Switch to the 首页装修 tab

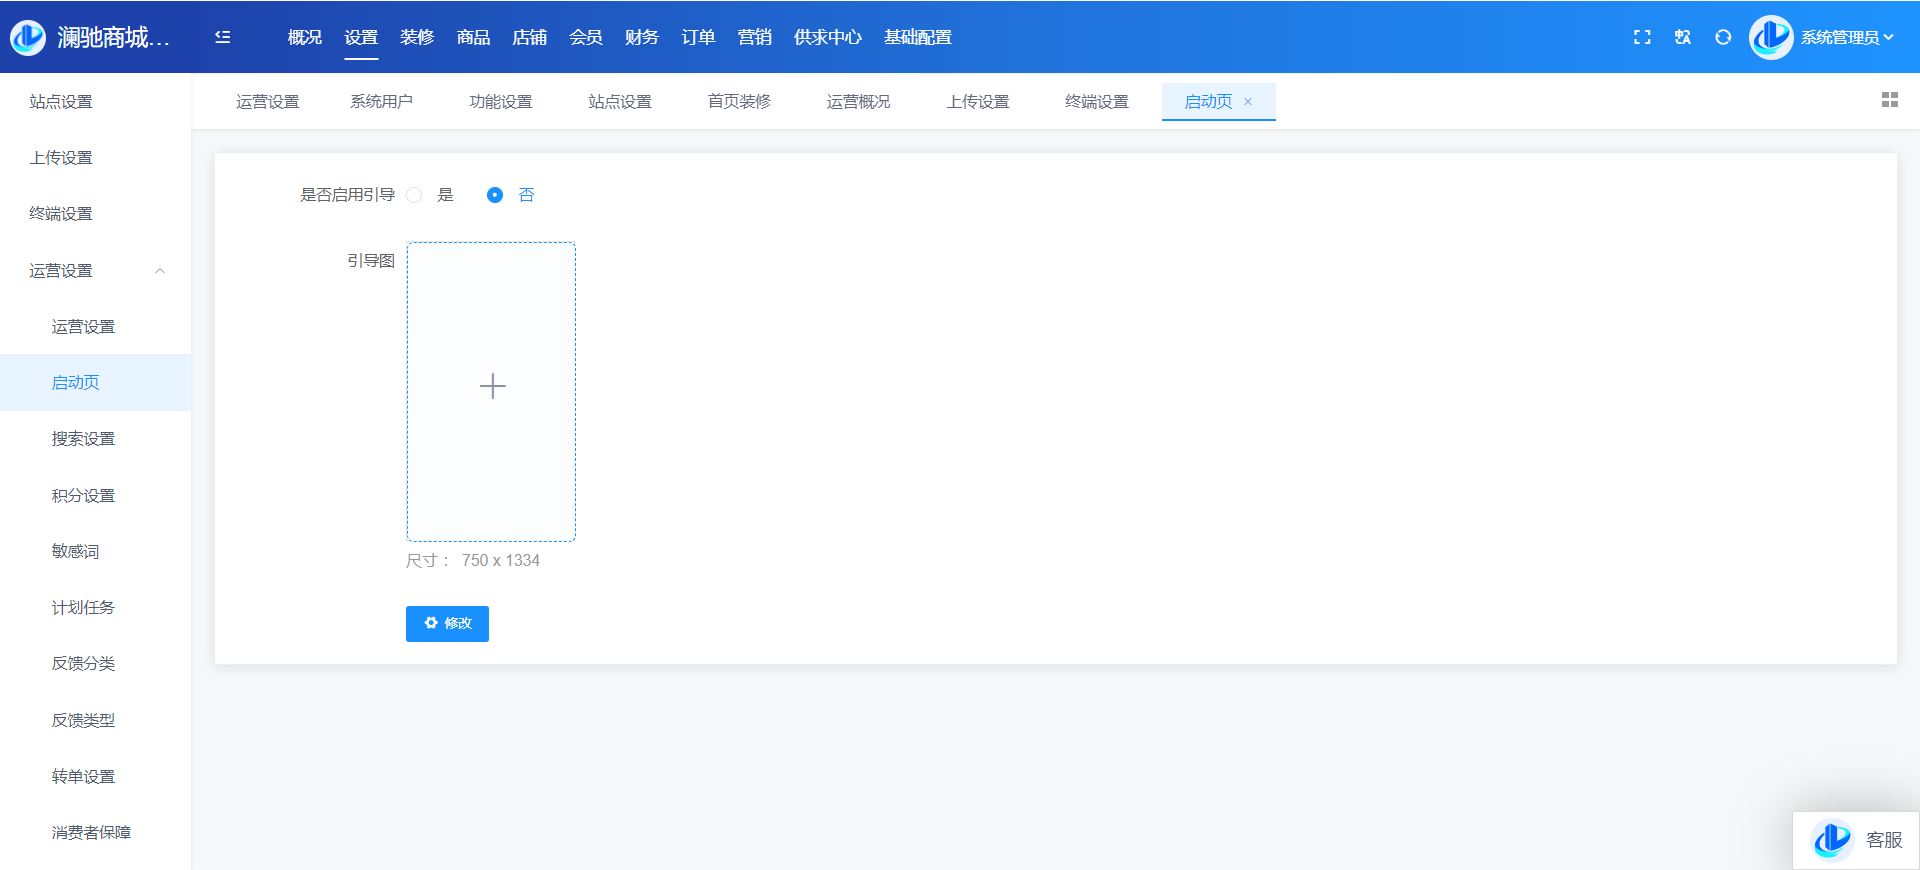tap(739, 102)
